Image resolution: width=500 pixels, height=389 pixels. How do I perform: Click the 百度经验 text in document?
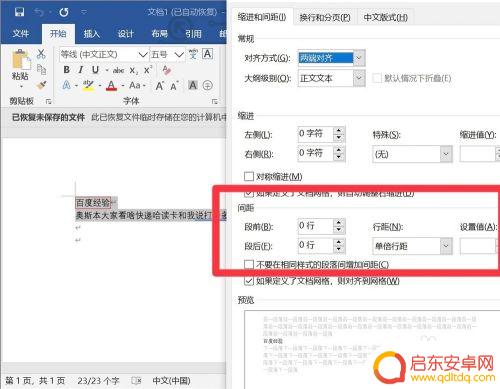[93, 203]
